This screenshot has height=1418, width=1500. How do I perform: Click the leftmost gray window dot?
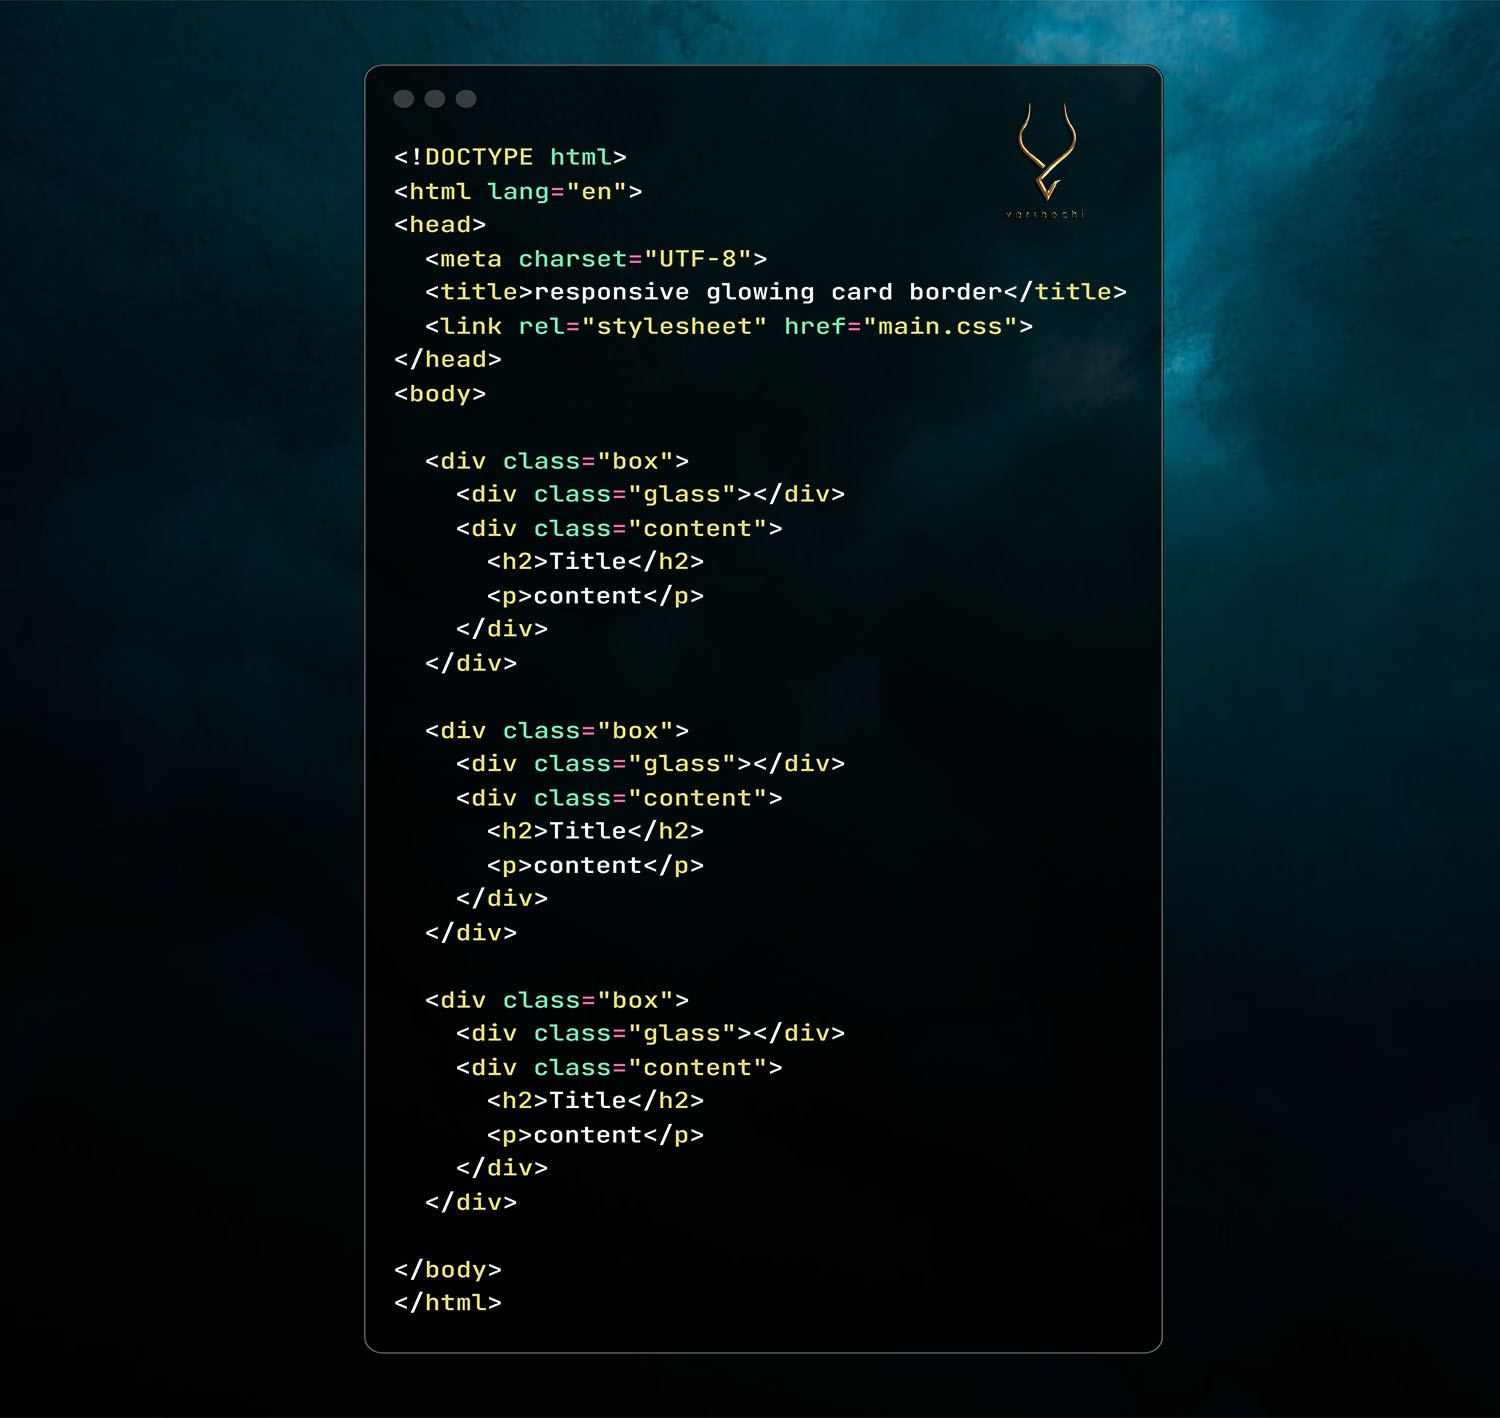(404, 98)
